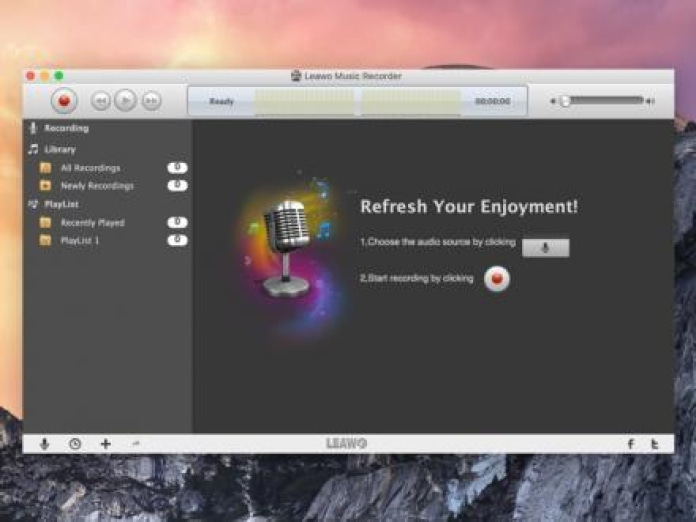Click the Newly Recordings folder icon

point(45,186)
